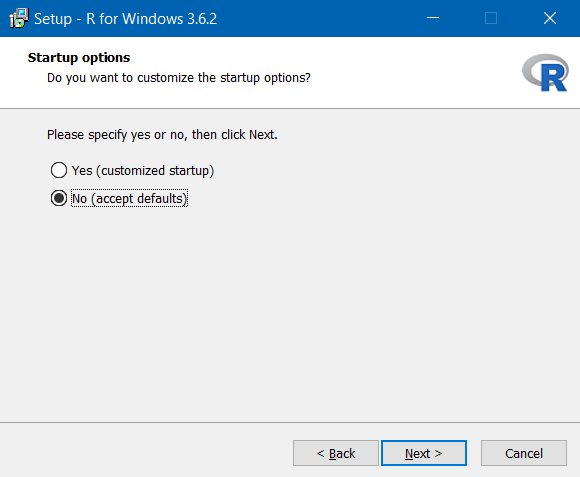Cancel the R installation
Screen dimensions: 580x477
pos(524,453)
